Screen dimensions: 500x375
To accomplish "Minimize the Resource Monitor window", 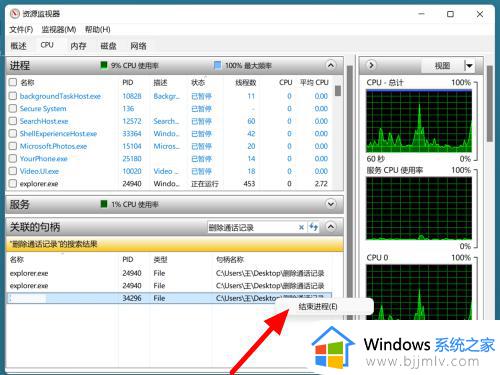I will pyautogui.click(x=422, y=14).
